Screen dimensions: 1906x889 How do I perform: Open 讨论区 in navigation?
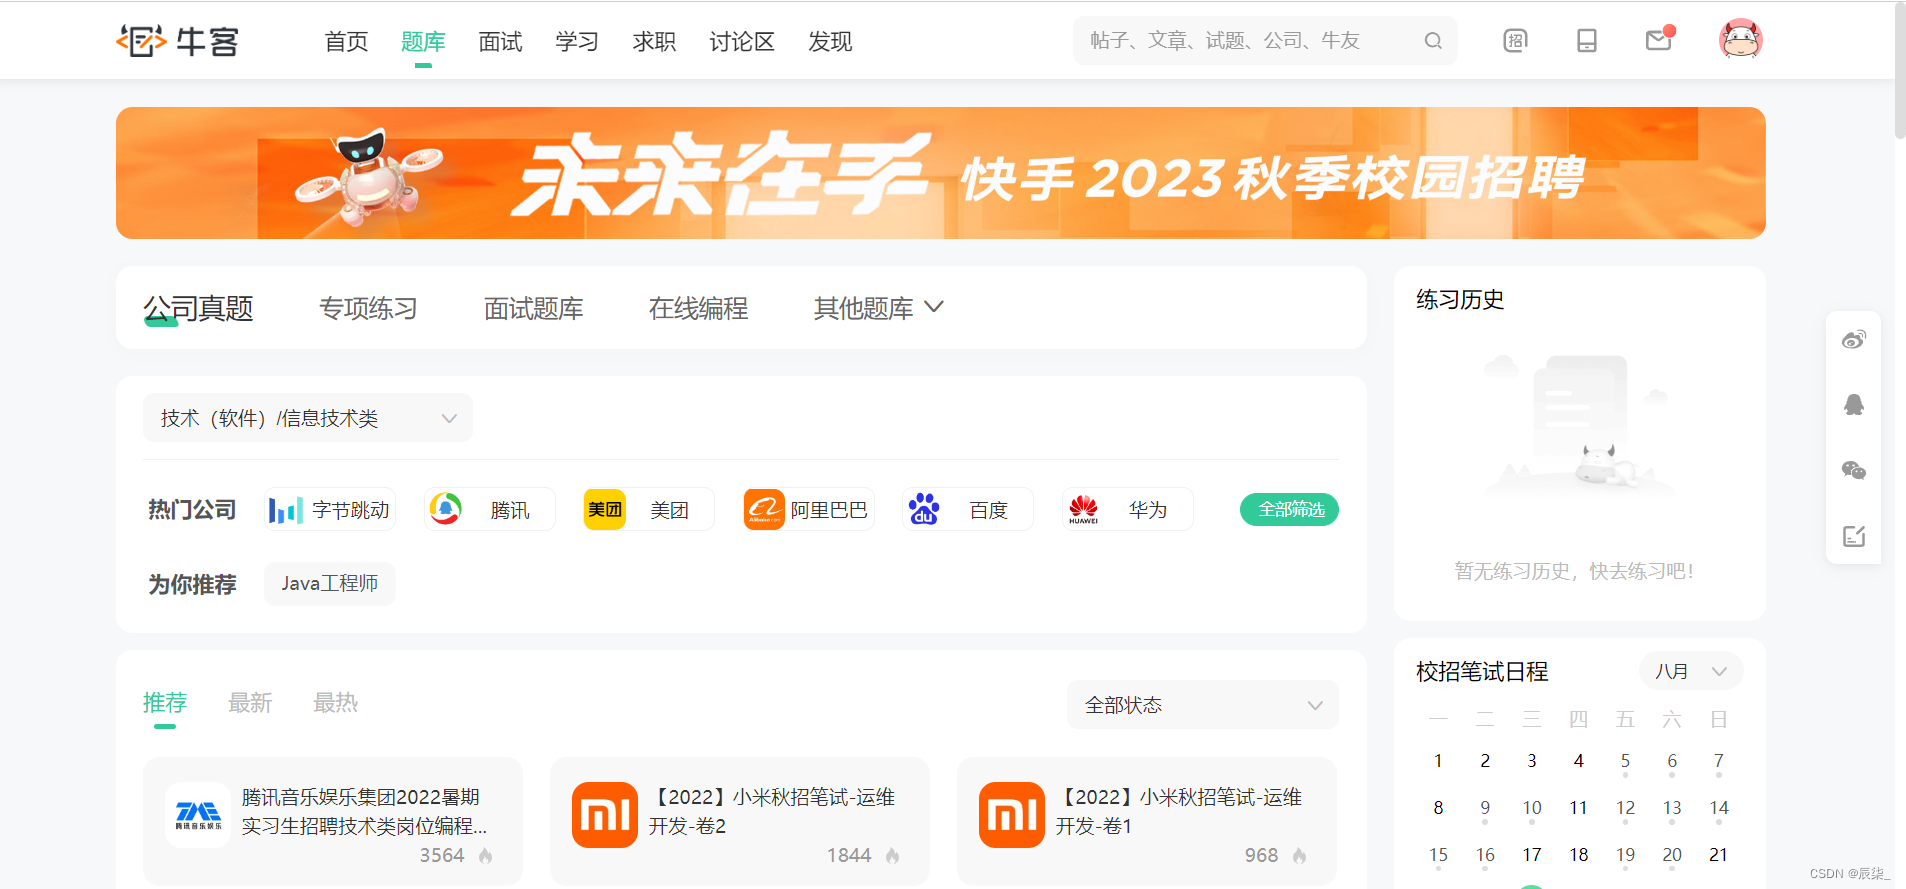pyautogui.click(x=742, y=42)
